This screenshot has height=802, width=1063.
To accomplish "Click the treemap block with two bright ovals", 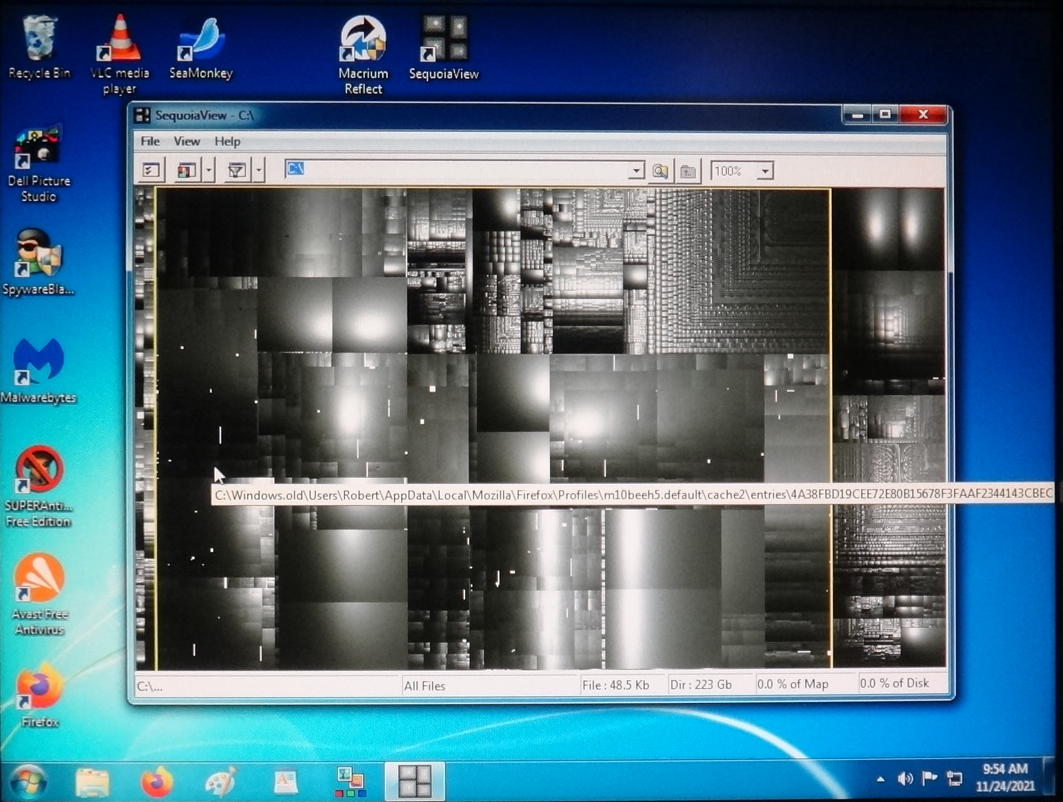I will [888, 229].
